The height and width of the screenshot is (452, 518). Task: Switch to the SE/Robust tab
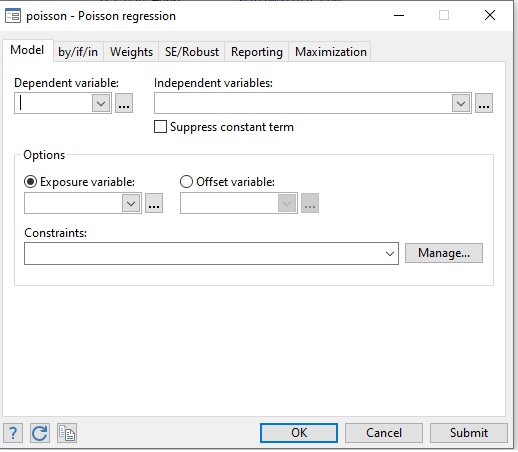[x=192, y=52]
